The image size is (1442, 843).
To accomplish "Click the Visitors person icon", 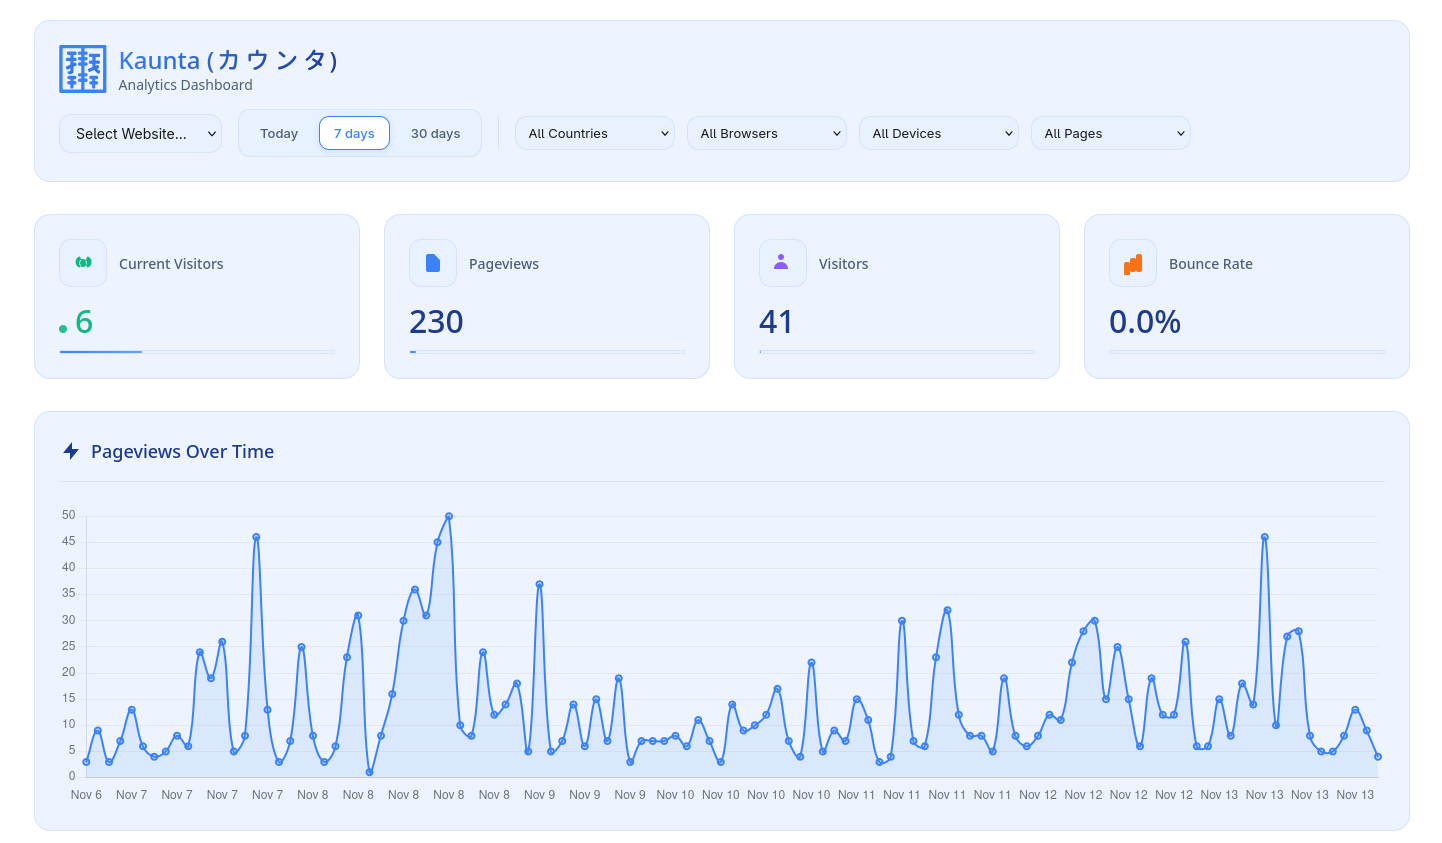I will 782,263.
